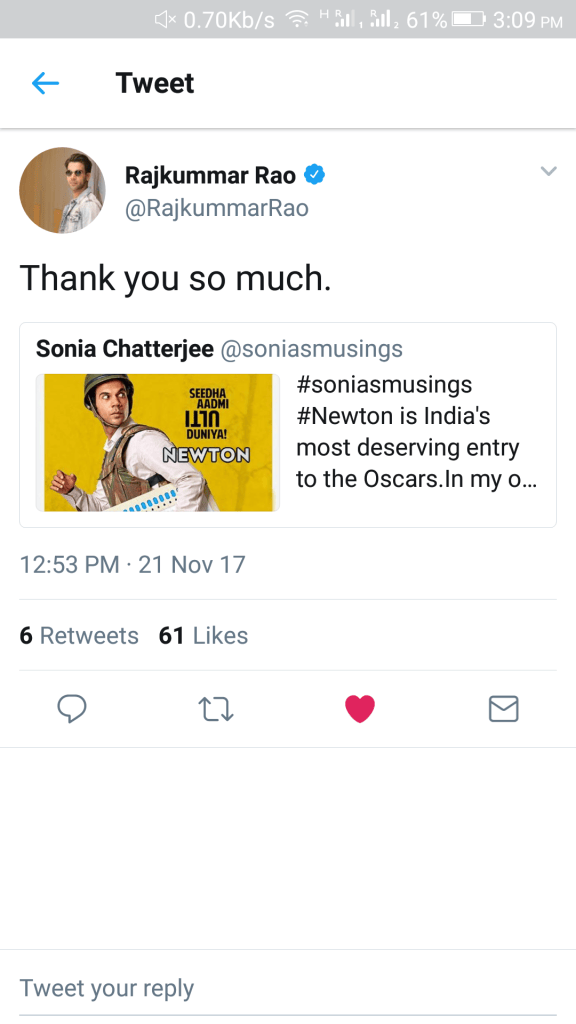
Task: View Rajkummar Rao's profile picture
Action: point(62,190)
